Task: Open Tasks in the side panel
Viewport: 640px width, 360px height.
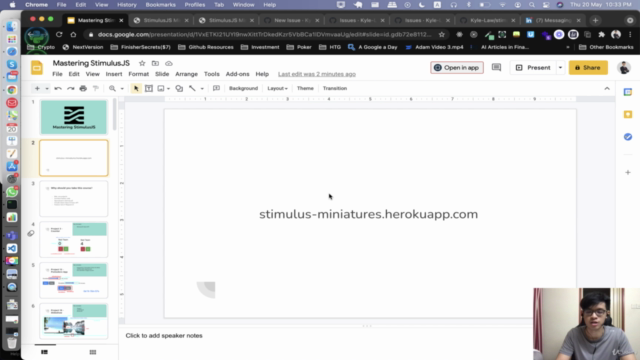Action: pyautogui.click(x=628, y=137)
